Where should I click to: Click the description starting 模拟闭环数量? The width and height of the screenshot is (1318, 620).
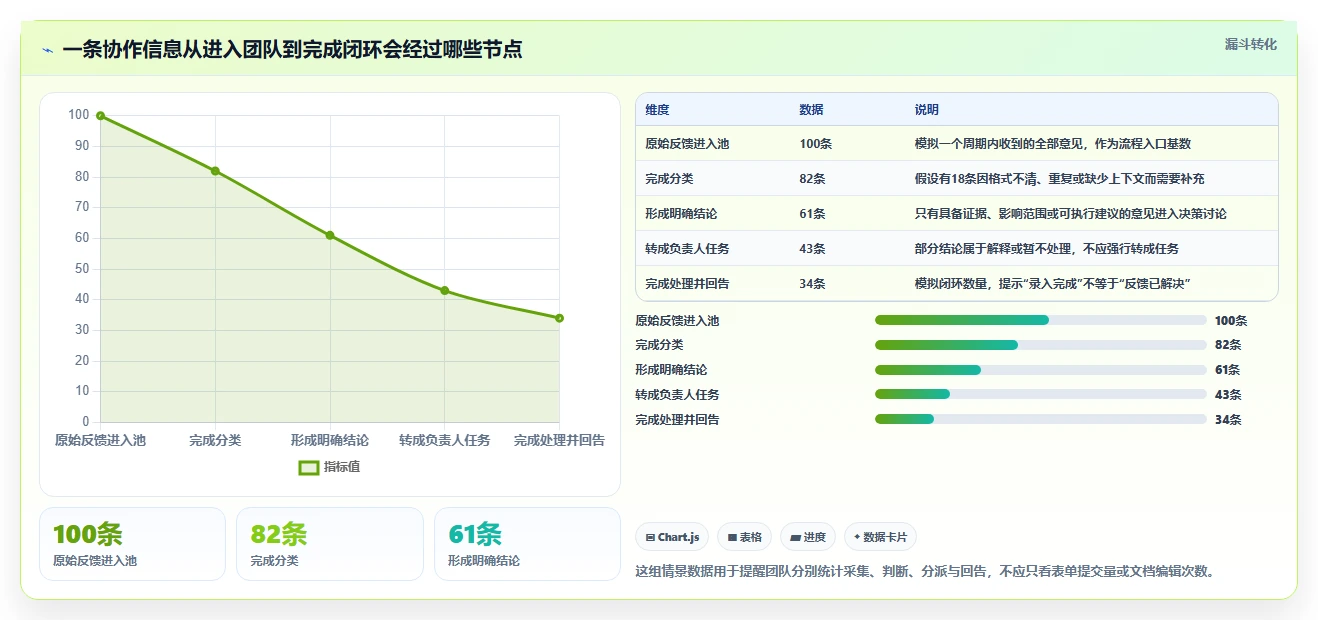[x=1052, y=284]
